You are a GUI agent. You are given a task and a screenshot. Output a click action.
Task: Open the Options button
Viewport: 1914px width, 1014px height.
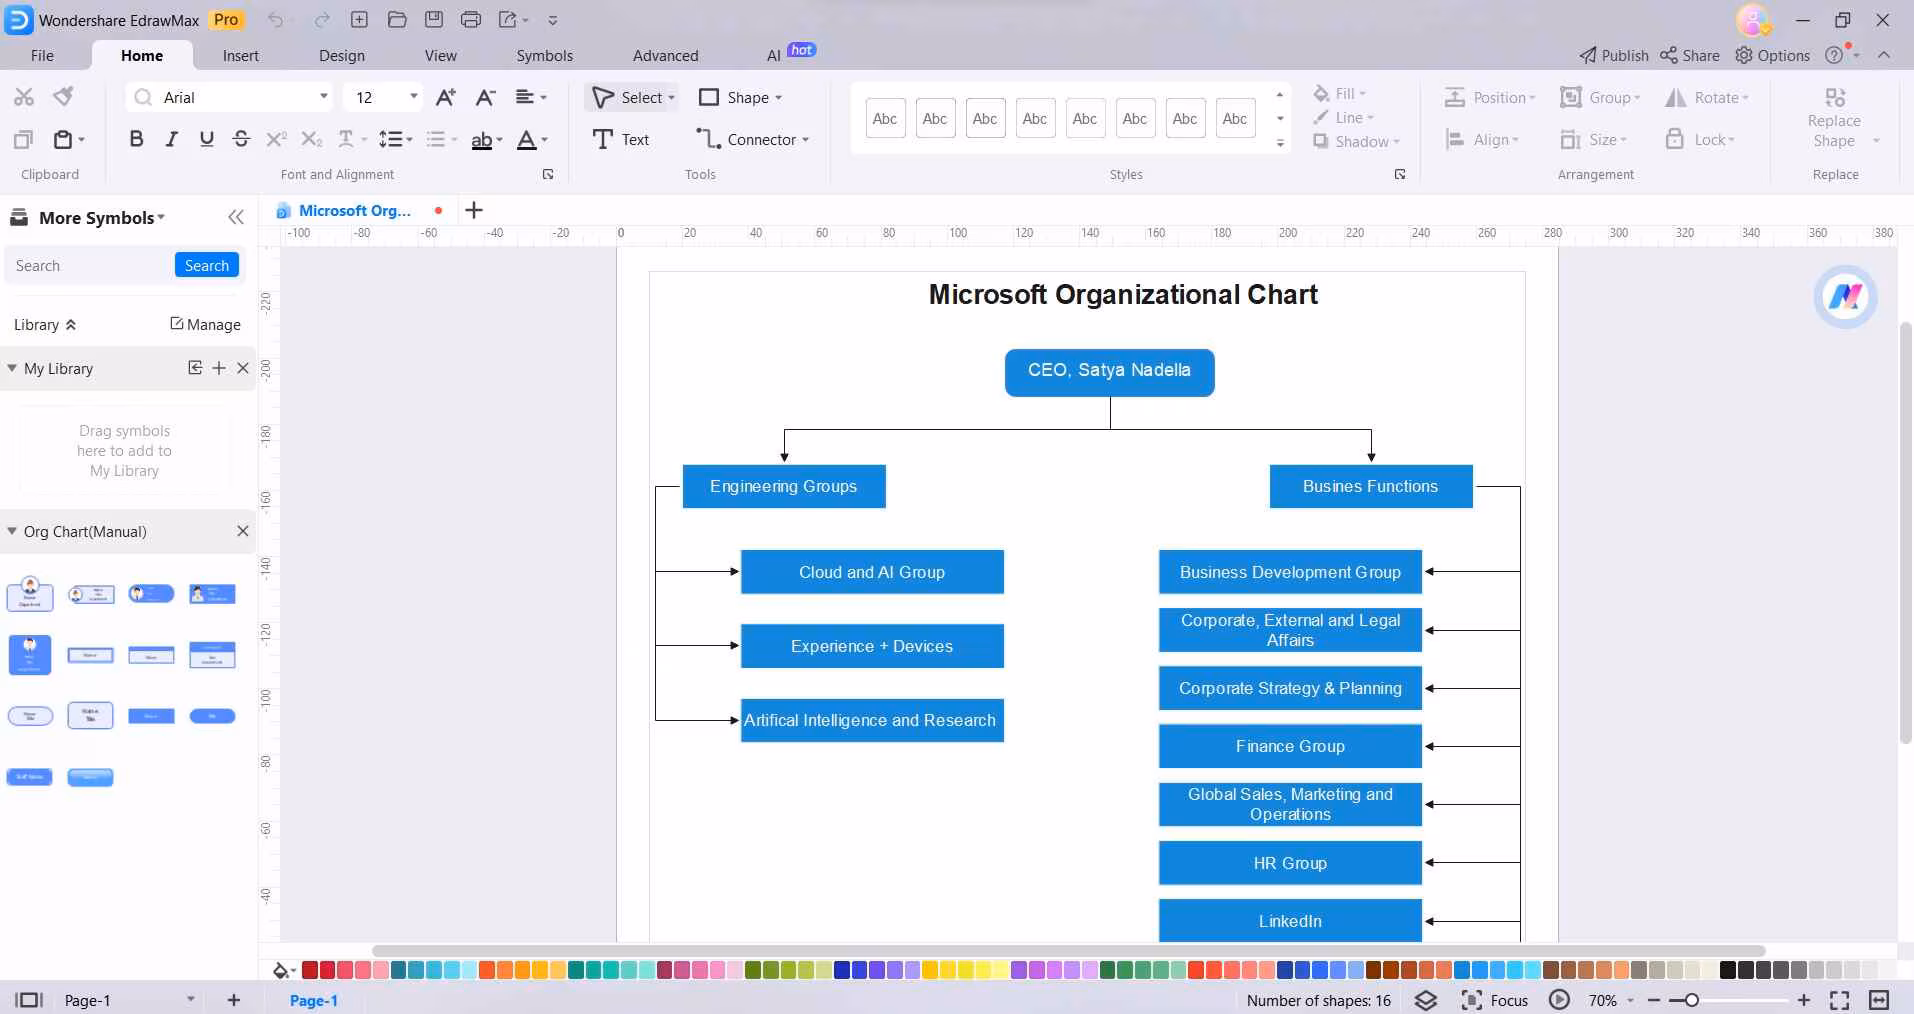1772,56
